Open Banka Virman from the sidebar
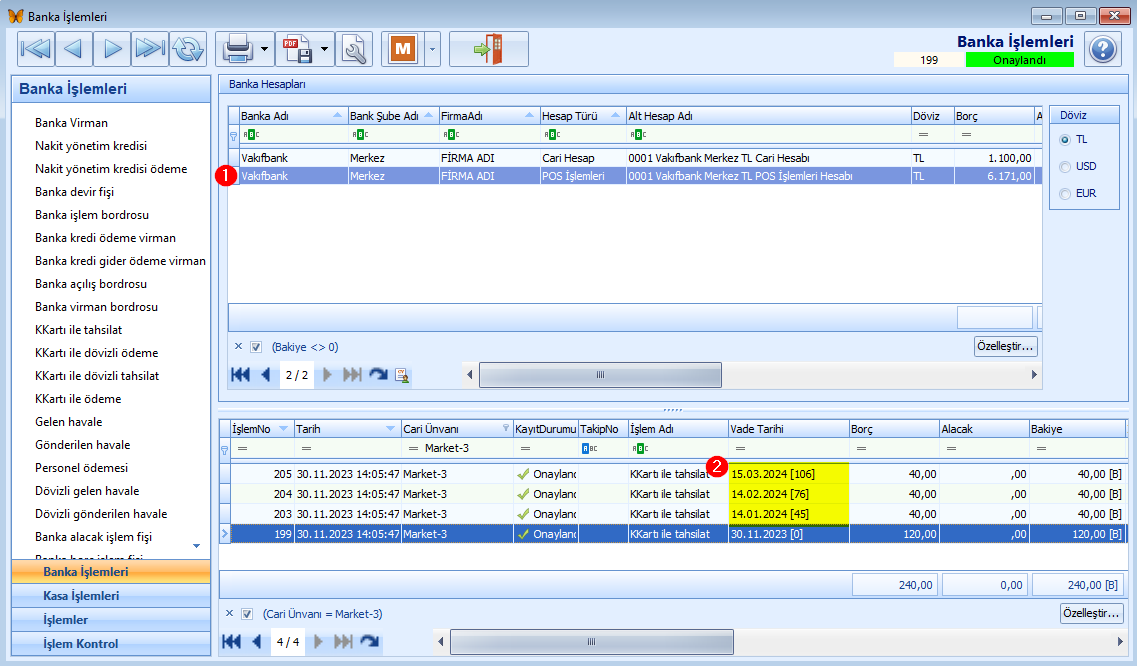Image resolution: width=1137 pixels, height=666 pixels. pos(71,123)
